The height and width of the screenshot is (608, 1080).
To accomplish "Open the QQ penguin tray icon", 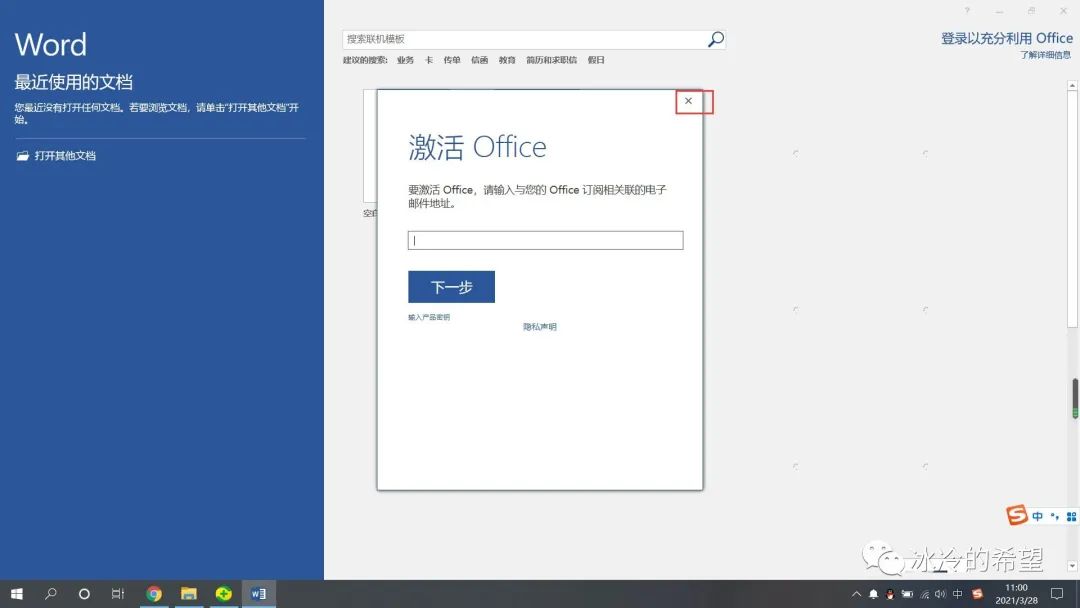I will point(890,594).
